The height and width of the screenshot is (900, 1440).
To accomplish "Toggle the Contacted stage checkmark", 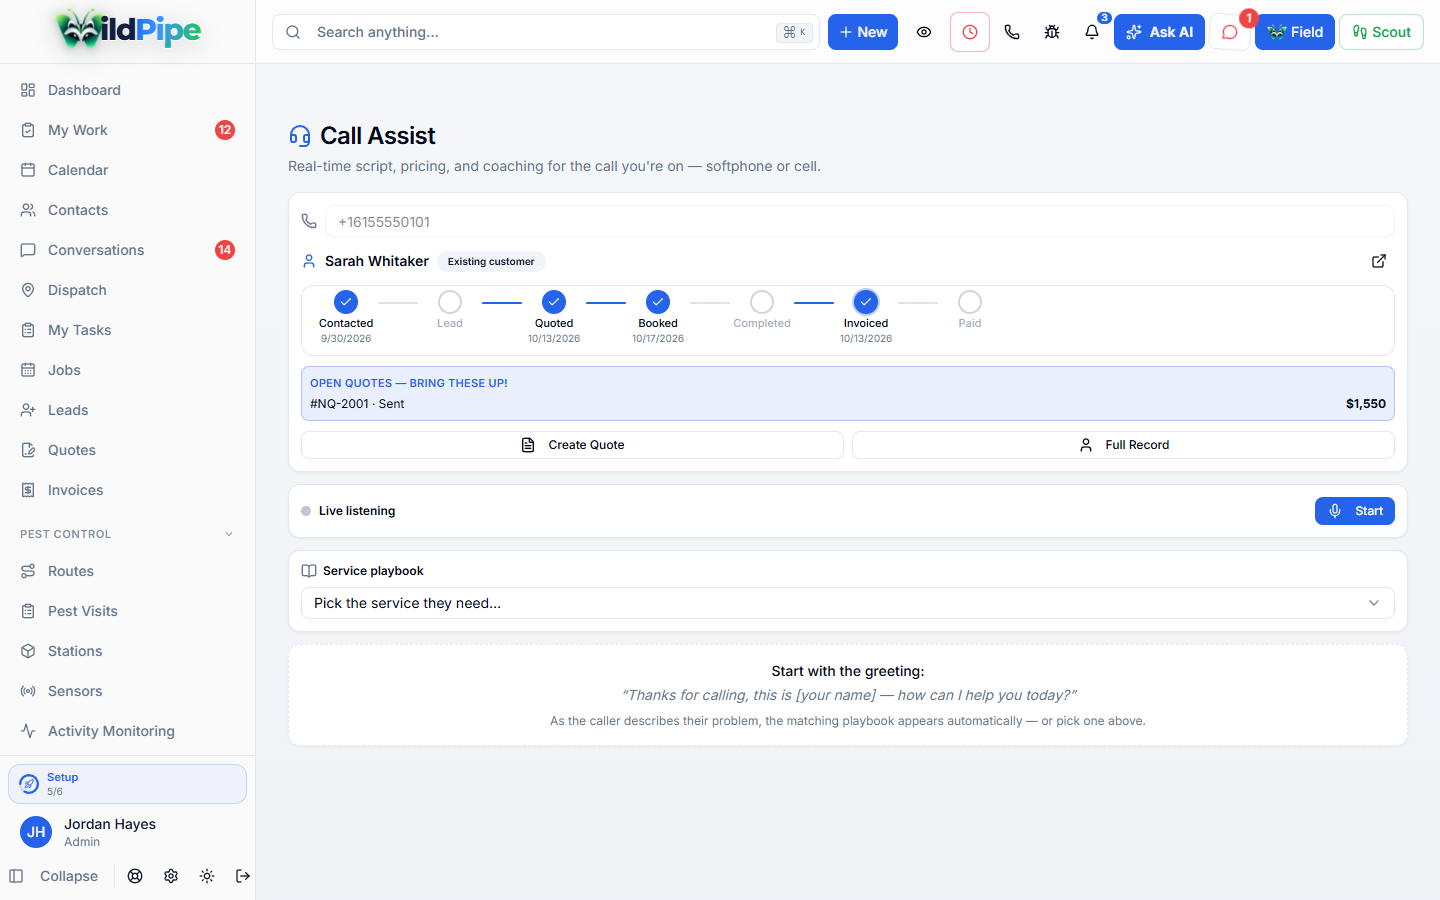I will [x=346, y=302].
